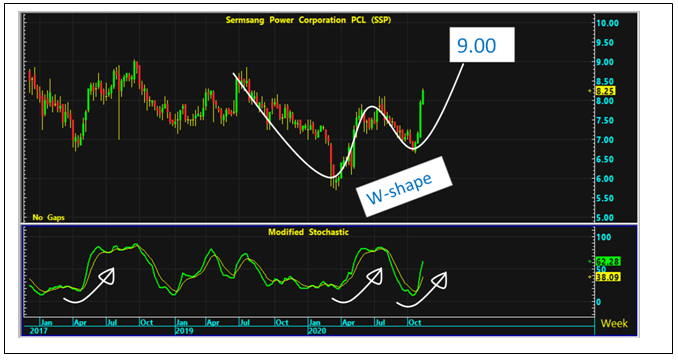Screen dimensions: 678x361
Task: Click the 6.50 price axis label
Action: coord(605,159)
